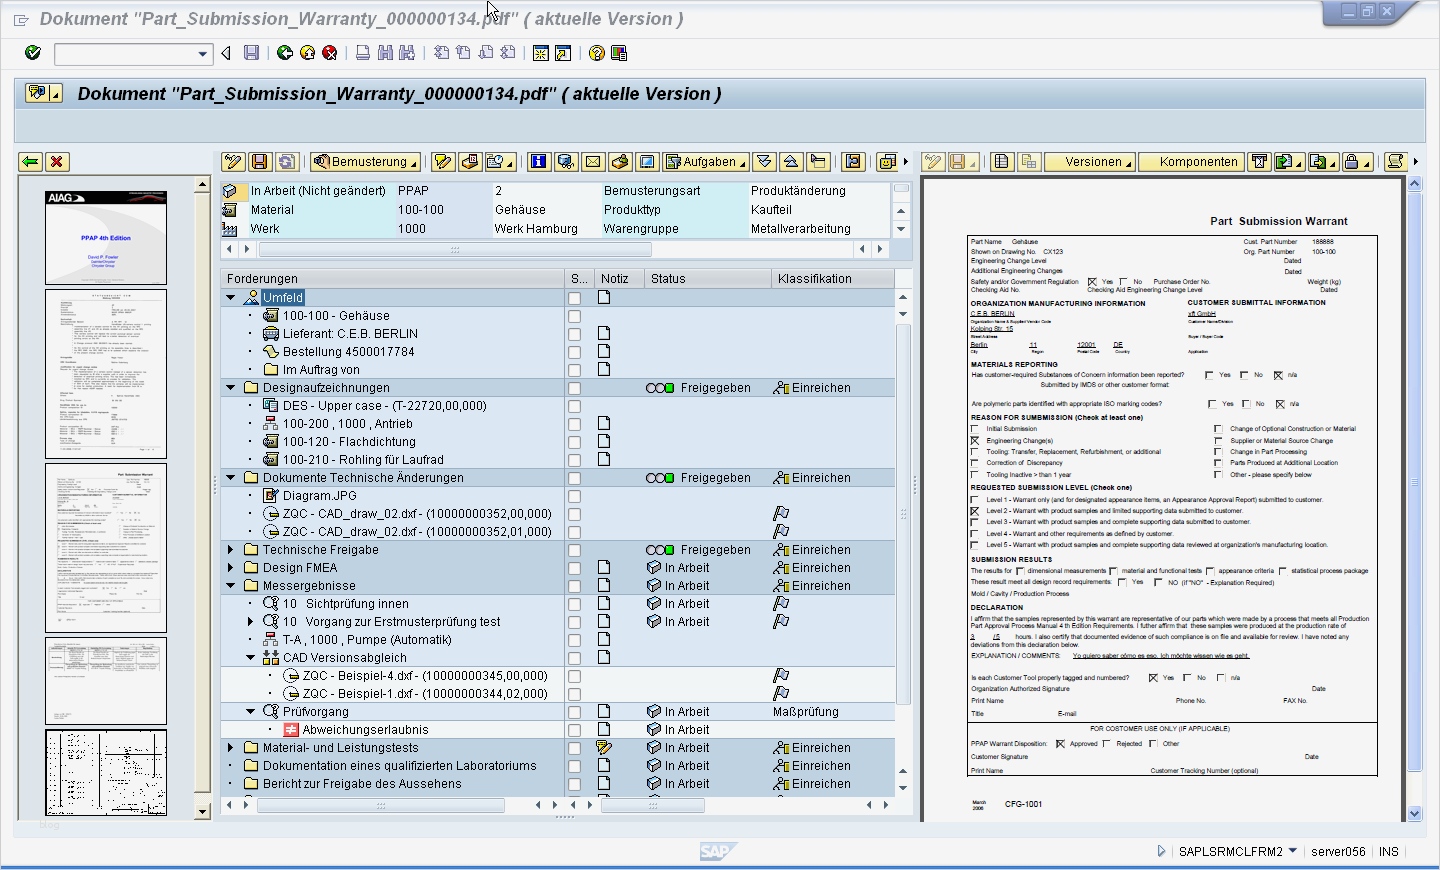The height and width of the screenshot is (870, 1440).
Task: Select the PPAP 4th Edition page thumbnail
Action: tap(106, 238)
